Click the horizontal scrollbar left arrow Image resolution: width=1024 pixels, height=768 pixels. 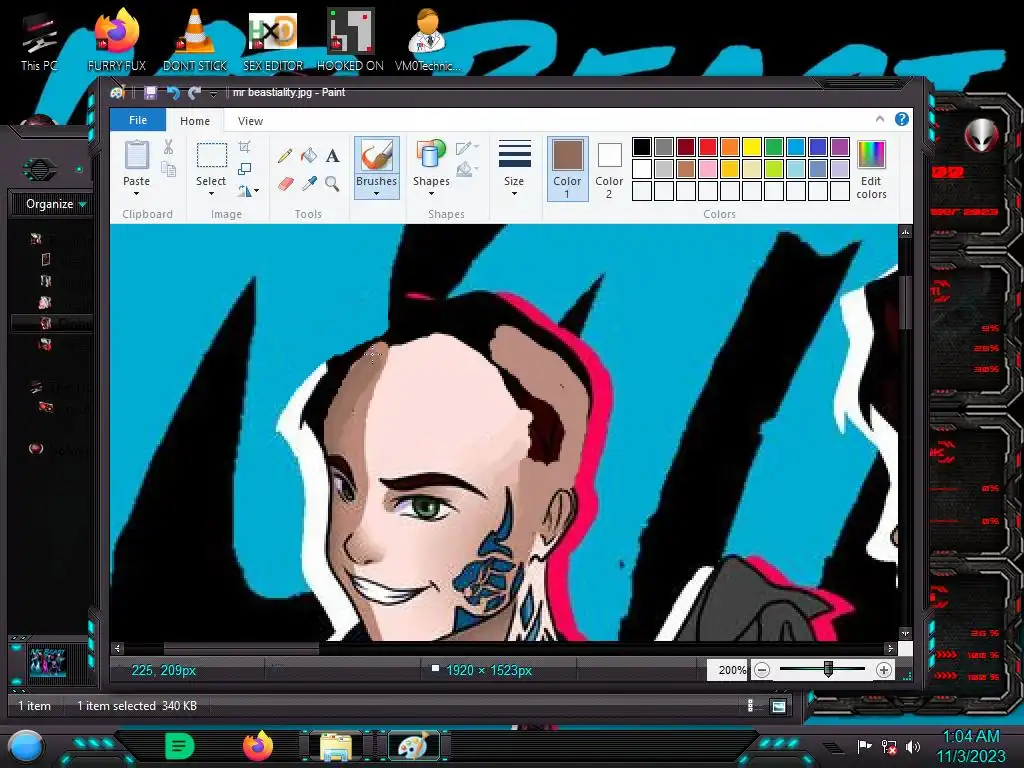pos(118,648)
